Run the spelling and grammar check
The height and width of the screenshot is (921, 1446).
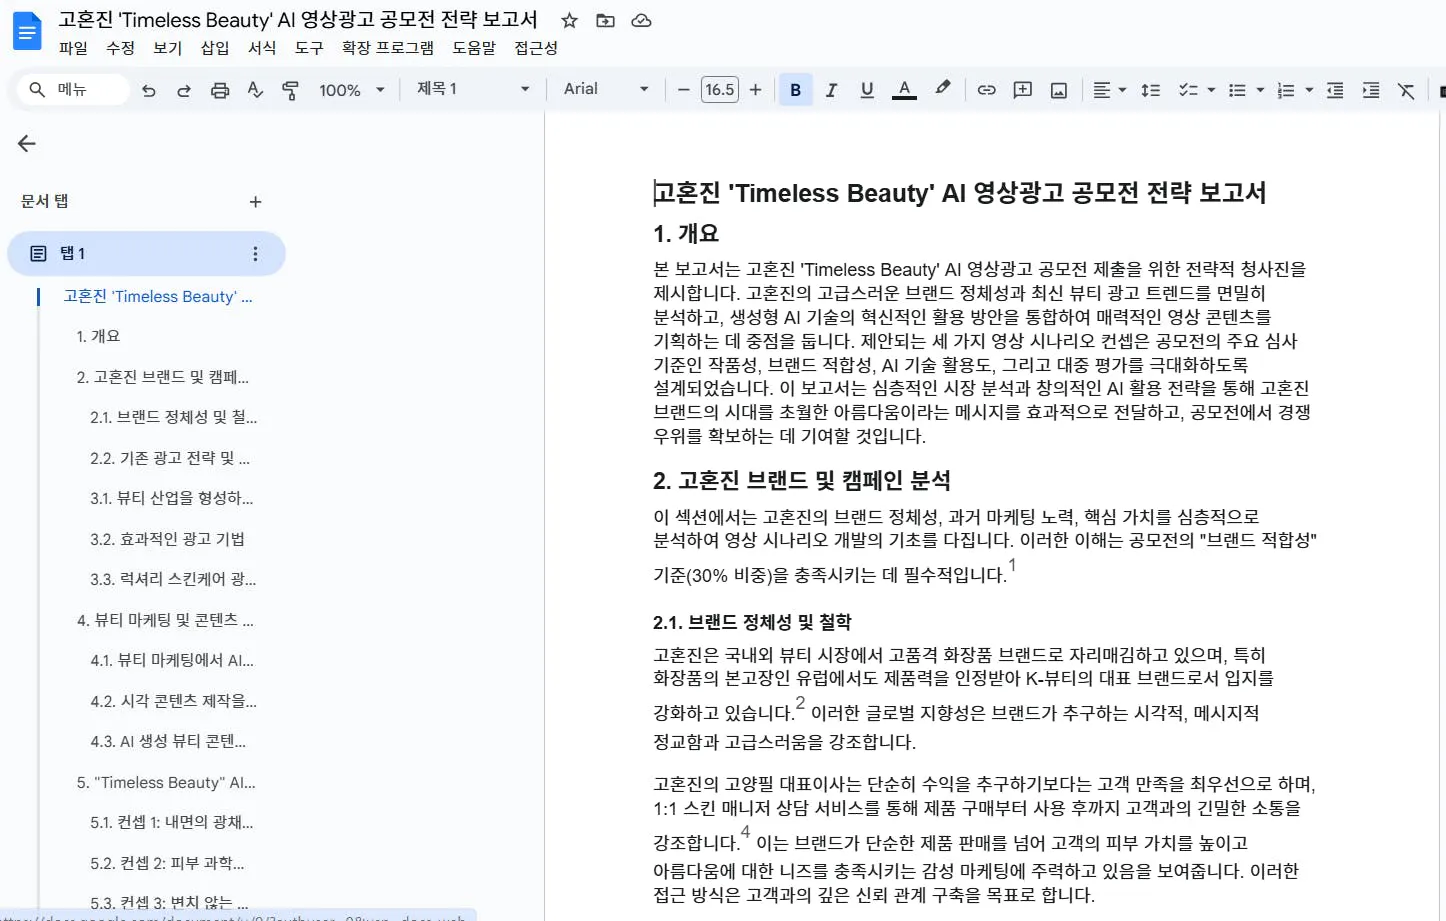tap(255, 89)
